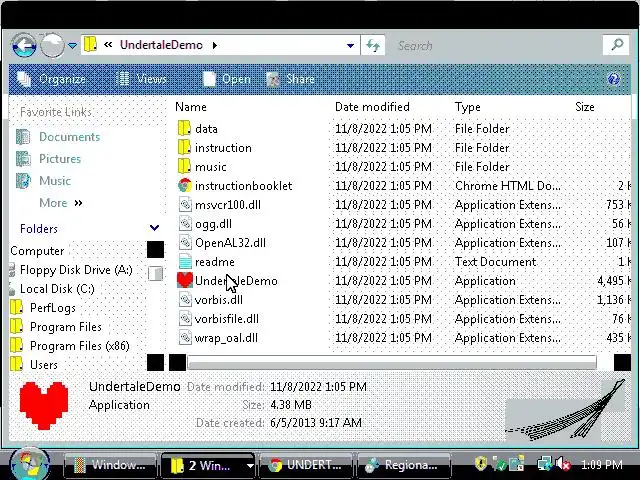Viewport: 640px width, 480px height.
Task: Click Open in the toolbar
Action: 227,79
